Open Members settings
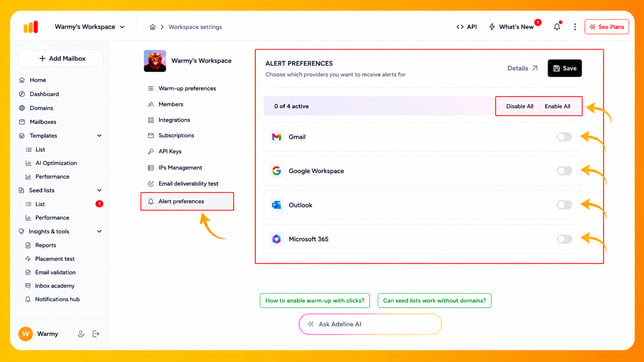Viewport: 644px width, 362px height. [x=166, y=104]
